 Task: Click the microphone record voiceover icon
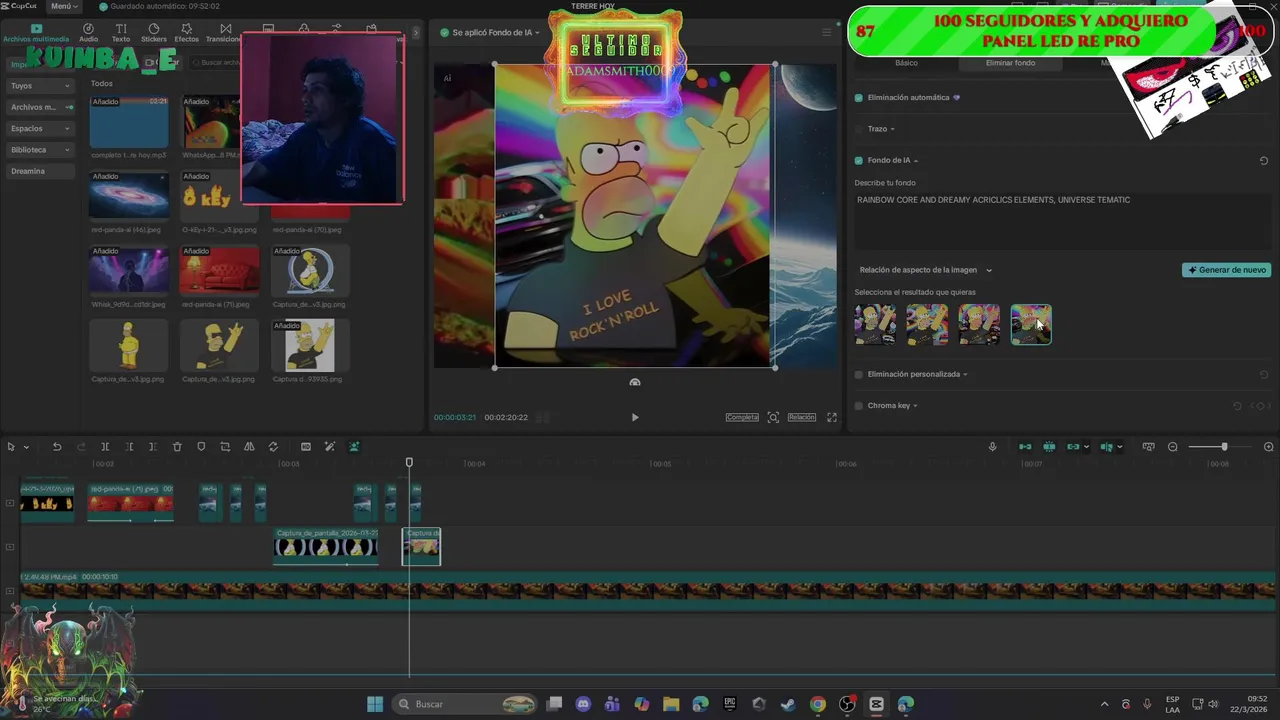[x=992, y=447]
